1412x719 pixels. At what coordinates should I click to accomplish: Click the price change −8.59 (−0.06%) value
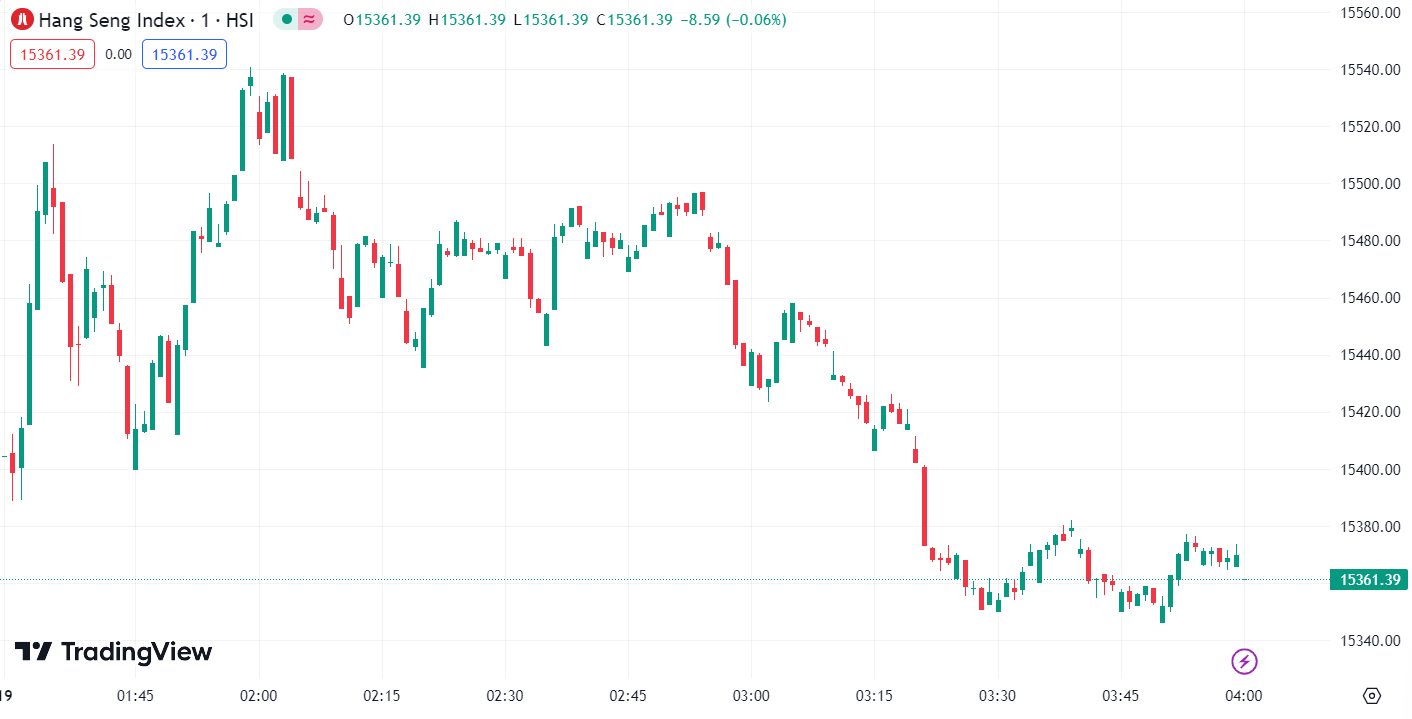point(732,19)
